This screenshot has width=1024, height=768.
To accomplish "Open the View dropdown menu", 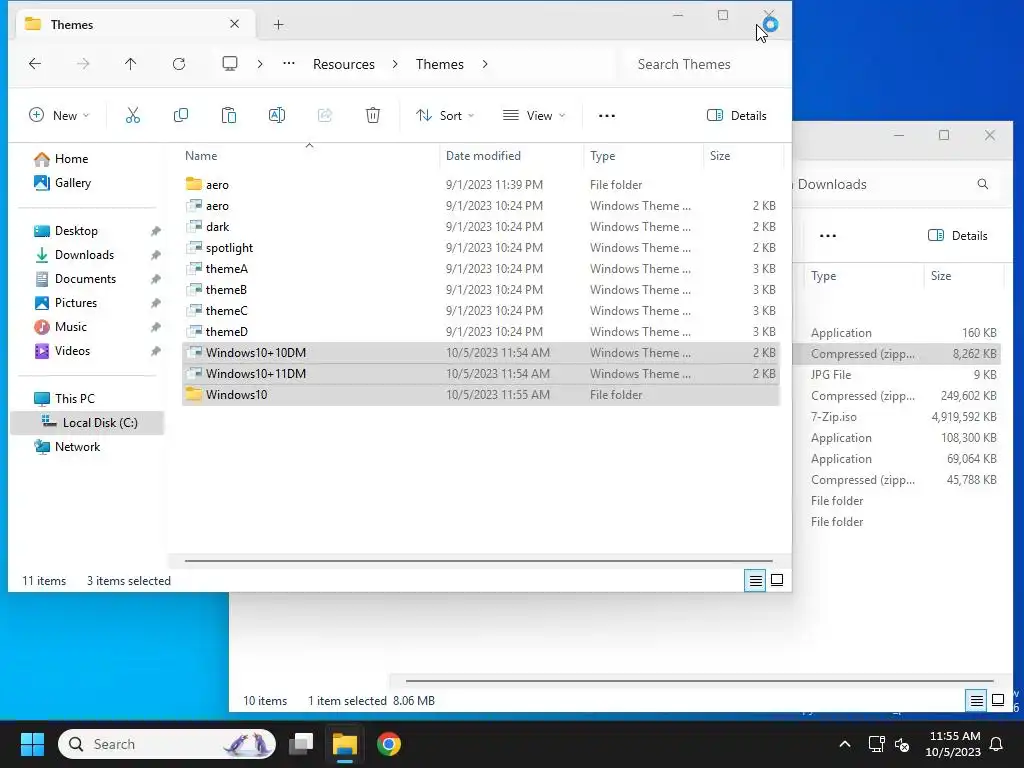I will pyautogui.click(x=534, y=116).
